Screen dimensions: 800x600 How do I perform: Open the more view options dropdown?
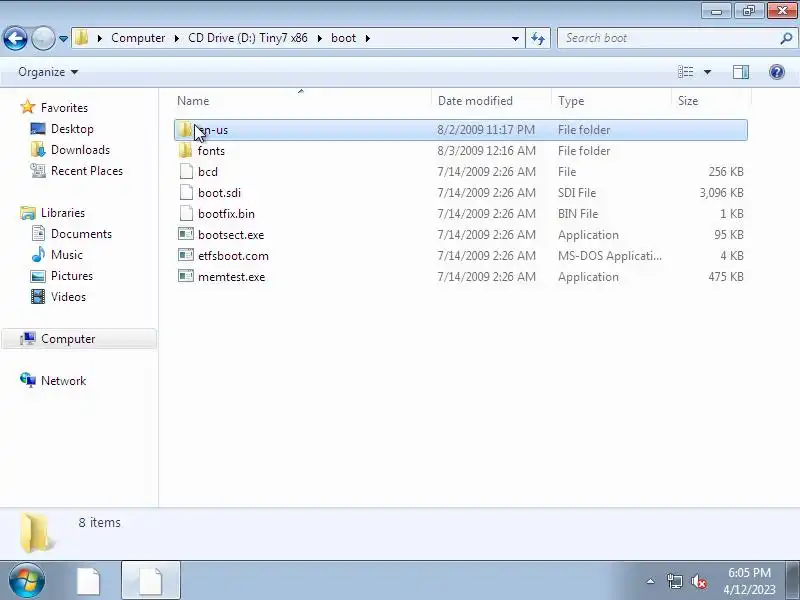point(707,72)
